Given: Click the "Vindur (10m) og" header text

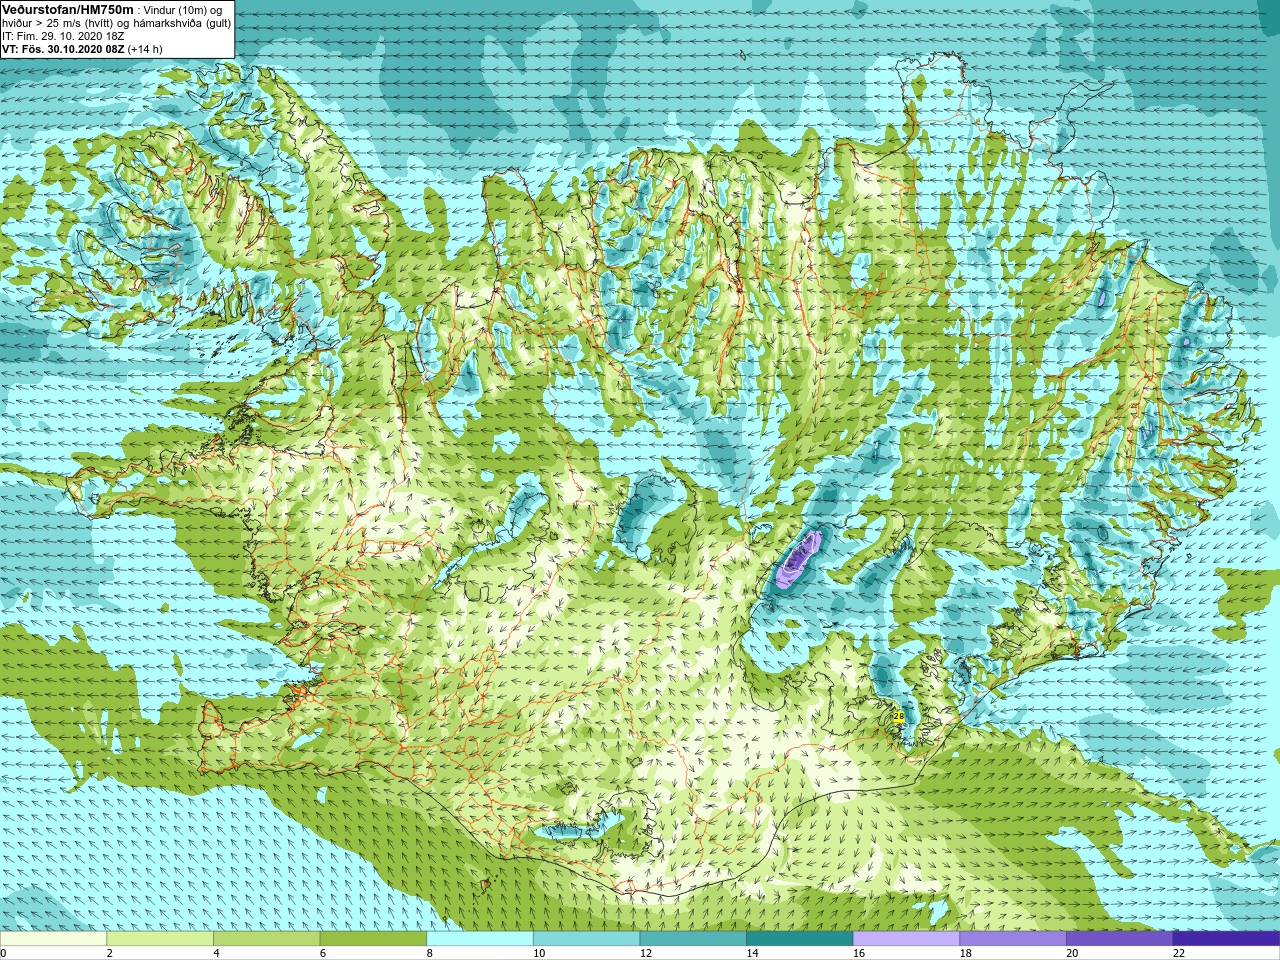Looking at the screenshot, I should tap(183, 9).
